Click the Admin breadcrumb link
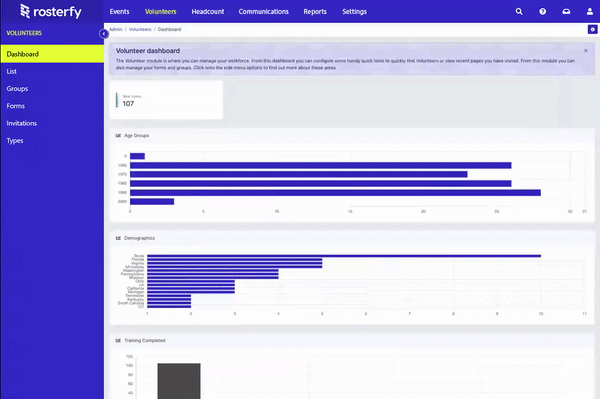The height and width of the screenshot is (399, 600). pos(116,29)
